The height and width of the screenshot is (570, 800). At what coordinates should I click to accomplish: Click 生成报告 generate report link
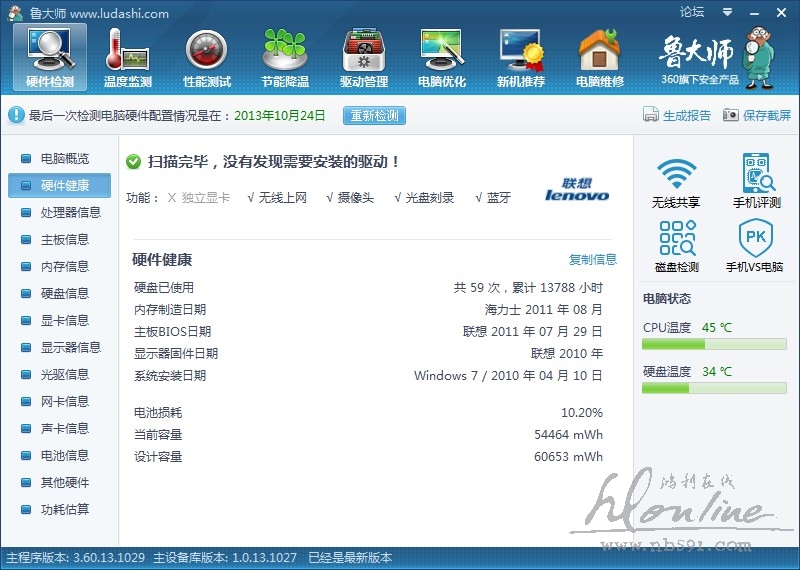[x=678, y=115]
